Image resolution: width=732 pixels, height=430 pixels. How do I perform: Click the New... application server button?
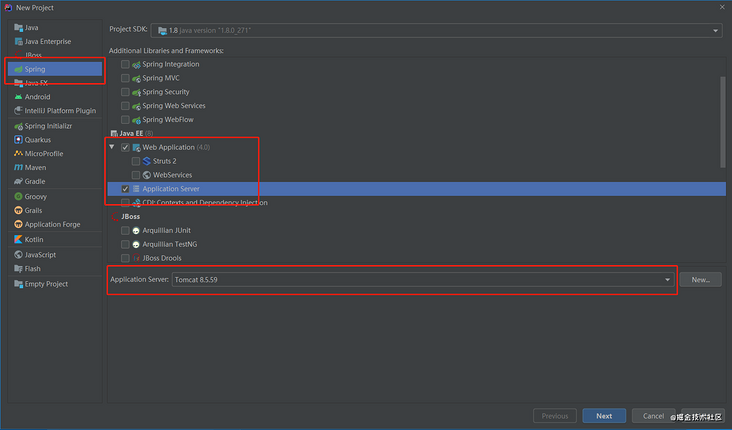(x=701, y=280)
